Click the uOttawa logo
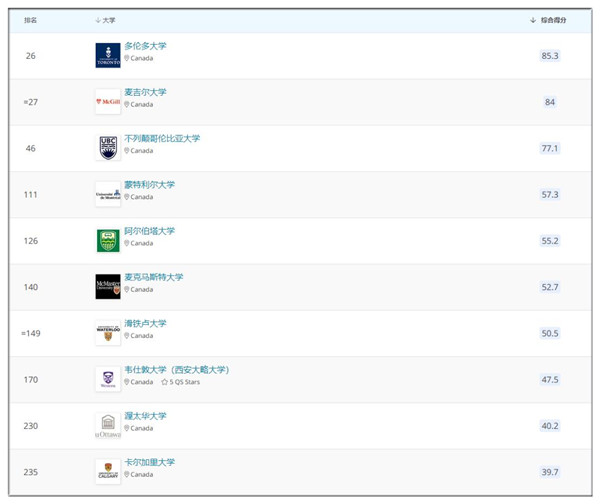600x504 pixels. tap(108, 426)
